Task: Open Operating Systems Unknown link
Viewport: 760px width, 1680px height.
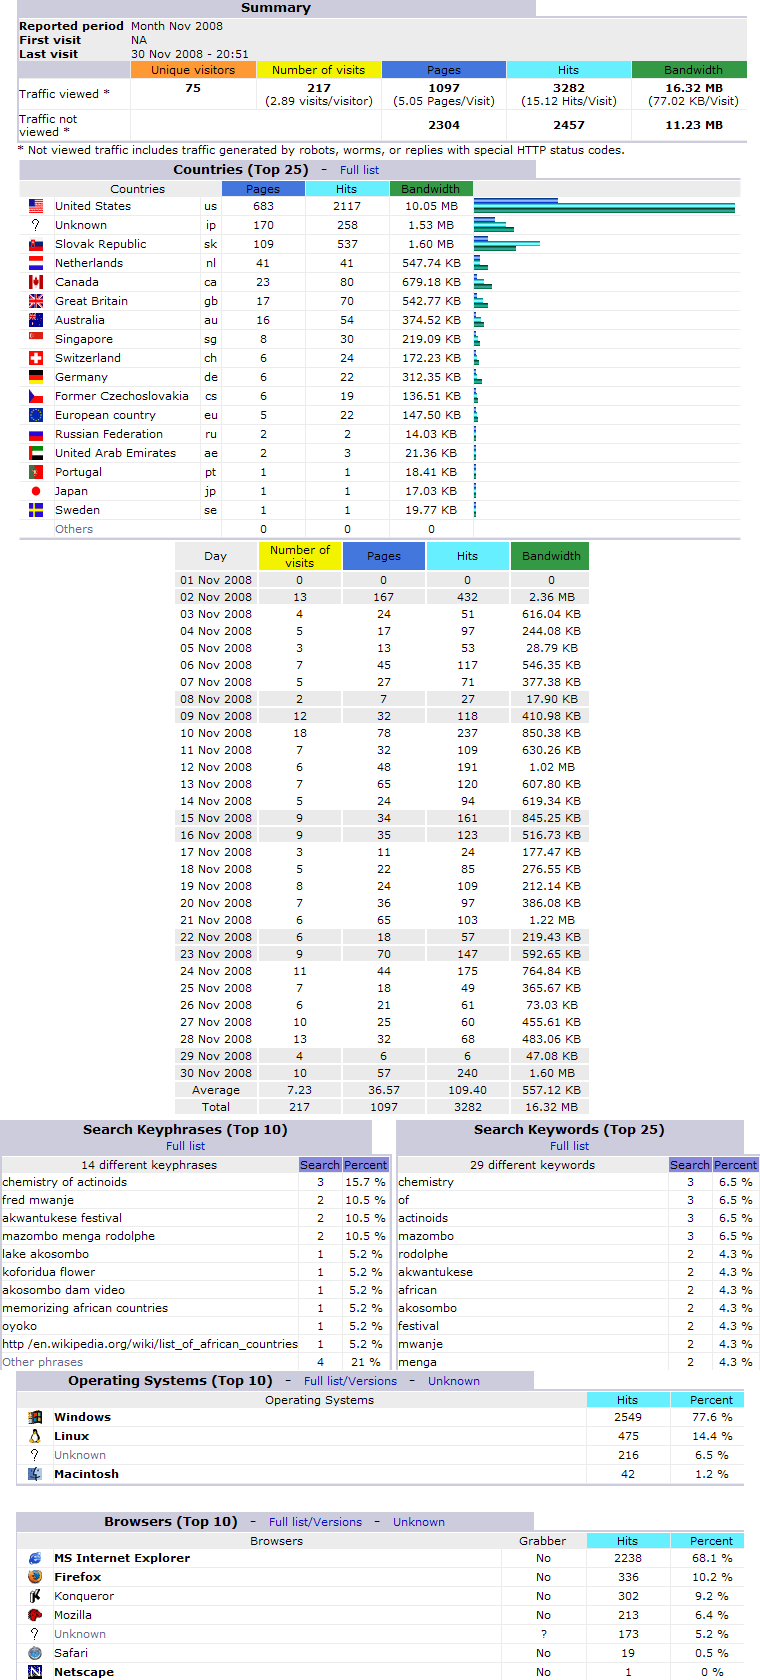Action: pyautogui.click(x=454, y=1381)
